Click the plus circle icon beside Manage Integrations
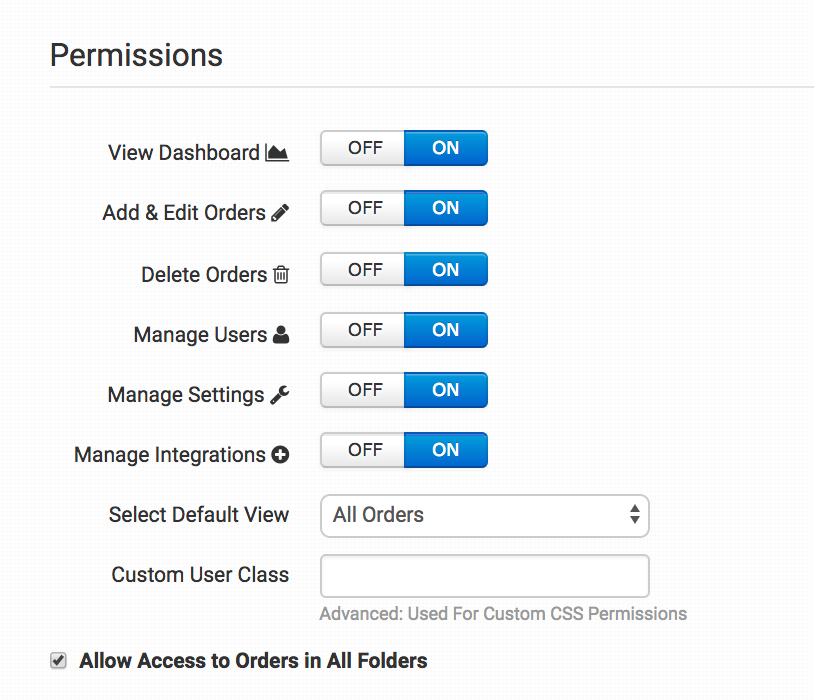This screenshot has width=814, height=700. (x=281, y=455)
